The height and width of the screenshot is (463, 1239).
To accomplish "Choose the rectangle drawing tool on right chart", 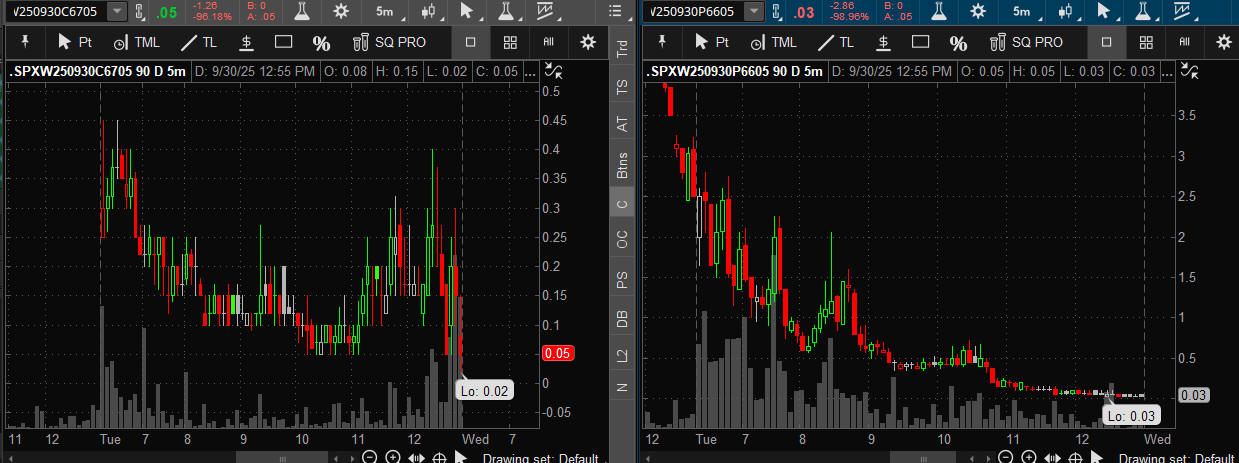I will [x=919, y=42].
